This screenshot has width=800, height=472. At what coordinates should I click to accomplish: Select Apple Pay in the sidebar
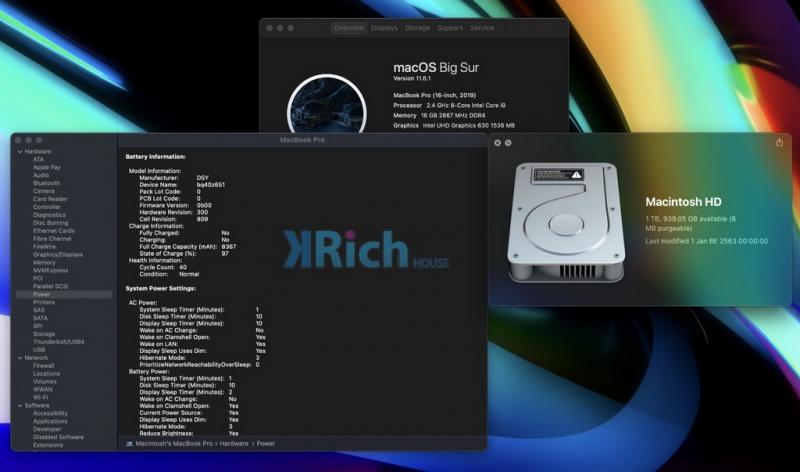coord(47,167)
